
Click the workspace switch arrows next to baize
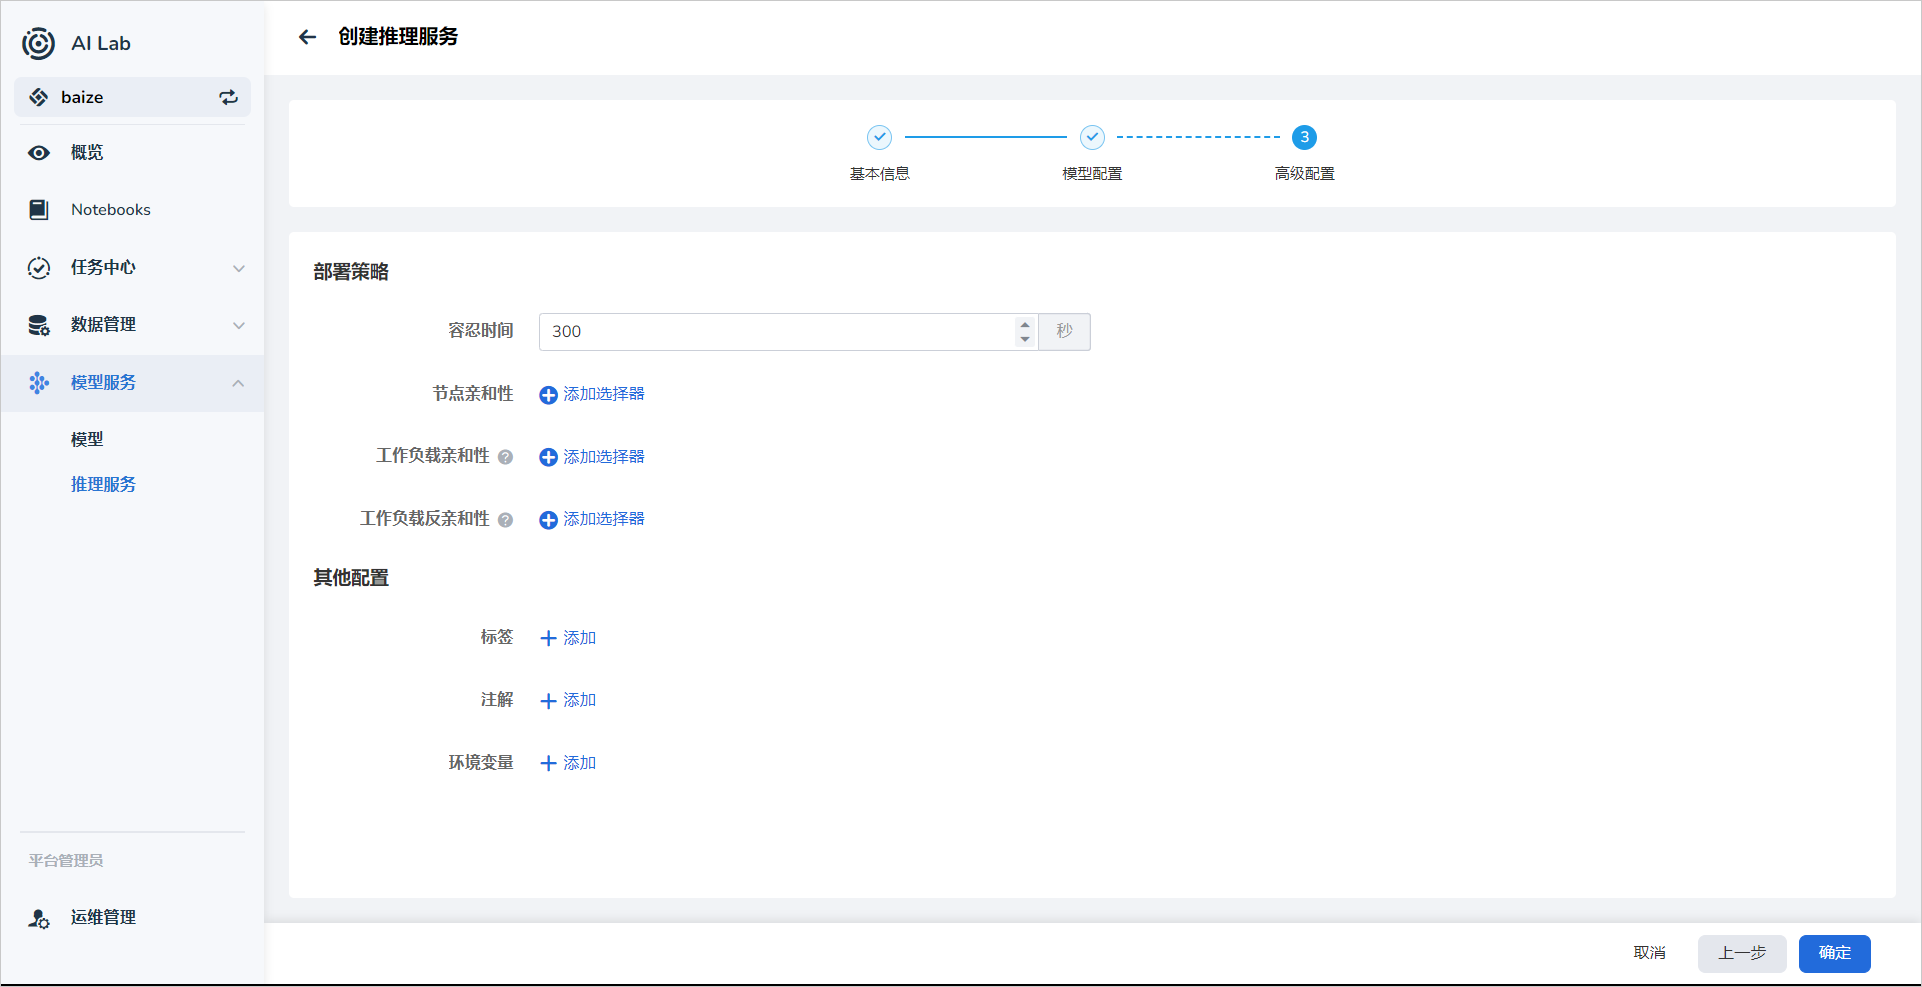pos(229,97)
